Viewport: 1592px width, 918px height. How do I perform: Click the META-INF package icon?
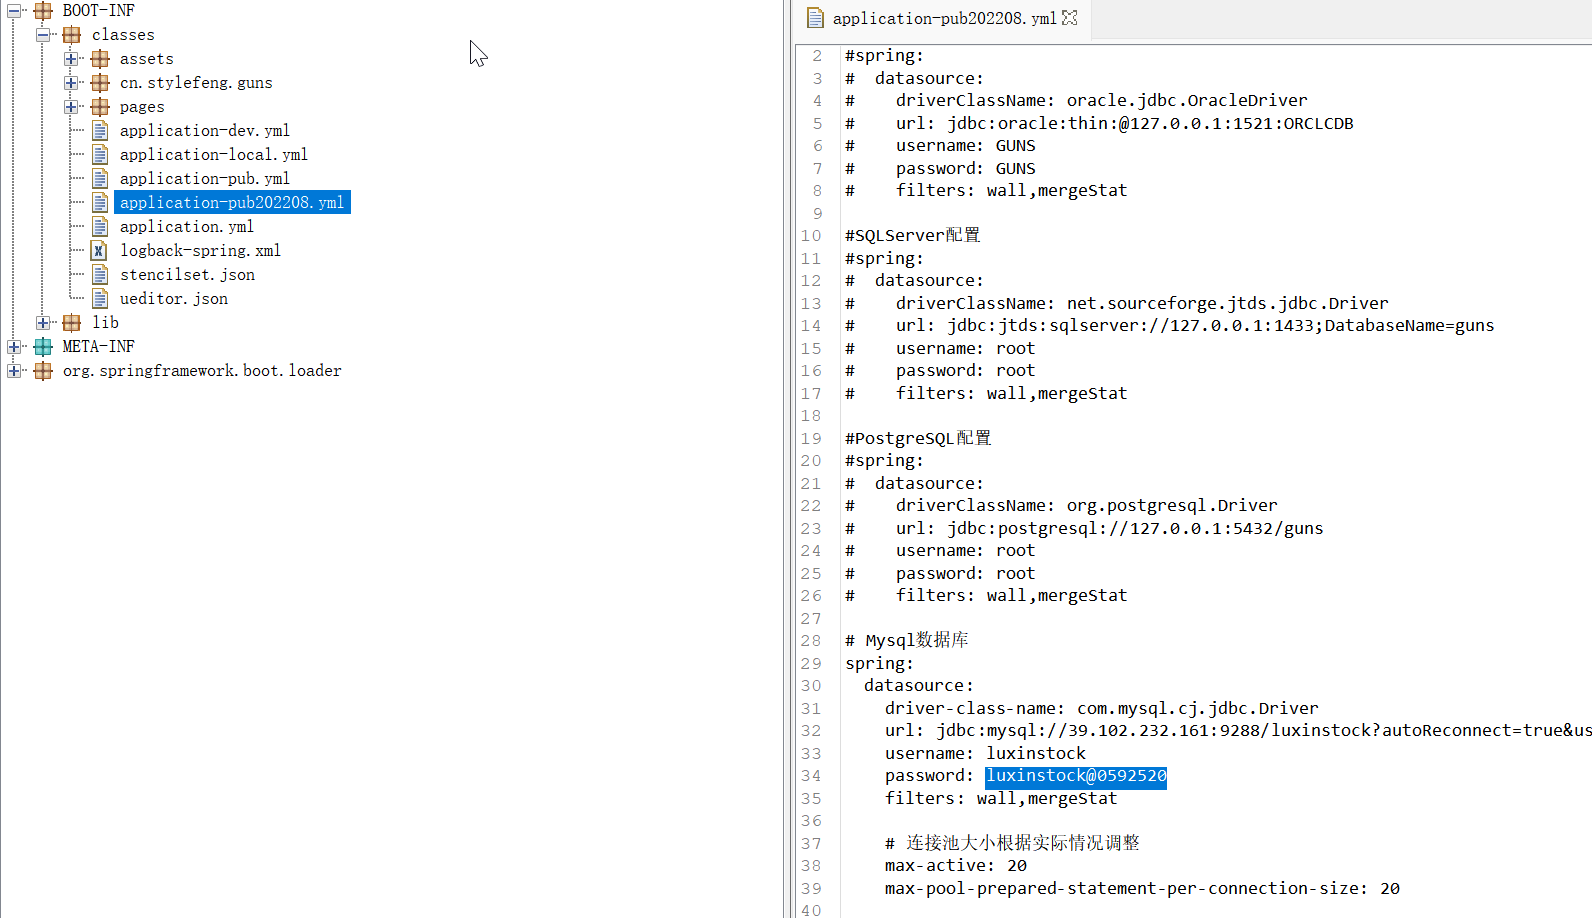[x=43, y=347]
